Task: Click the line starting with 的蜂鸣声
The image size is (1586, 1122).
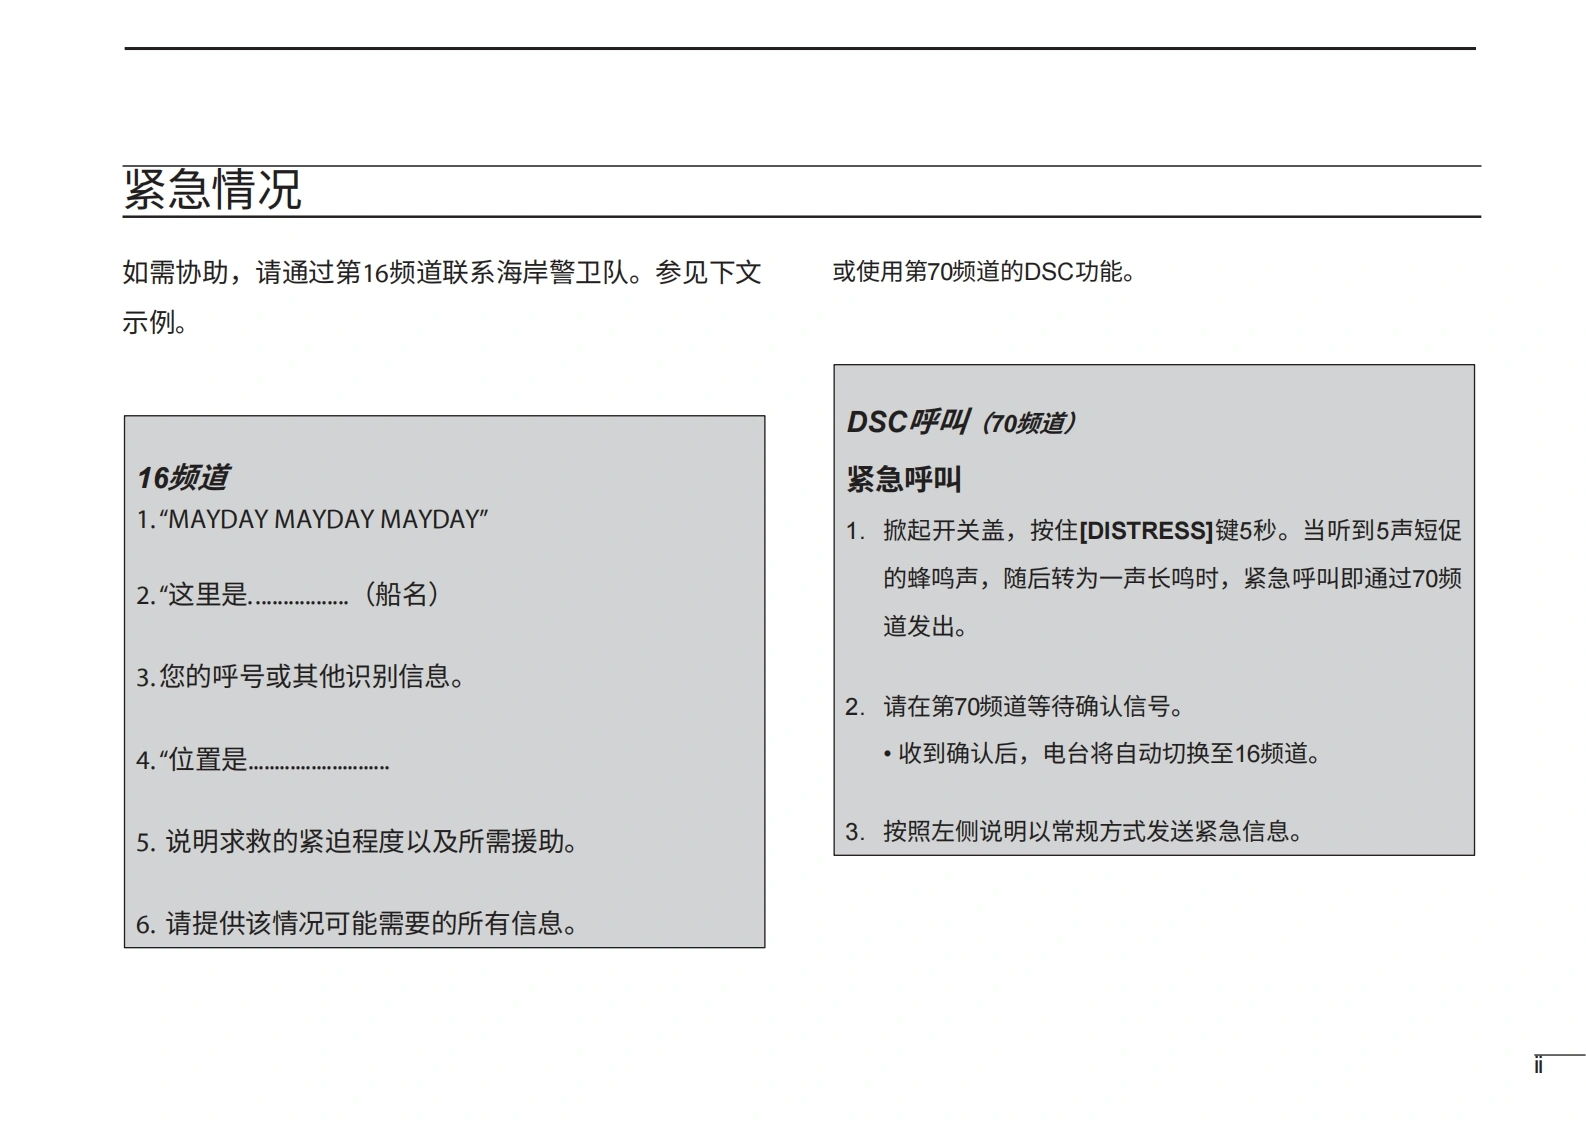Action: click(1171, 578)
